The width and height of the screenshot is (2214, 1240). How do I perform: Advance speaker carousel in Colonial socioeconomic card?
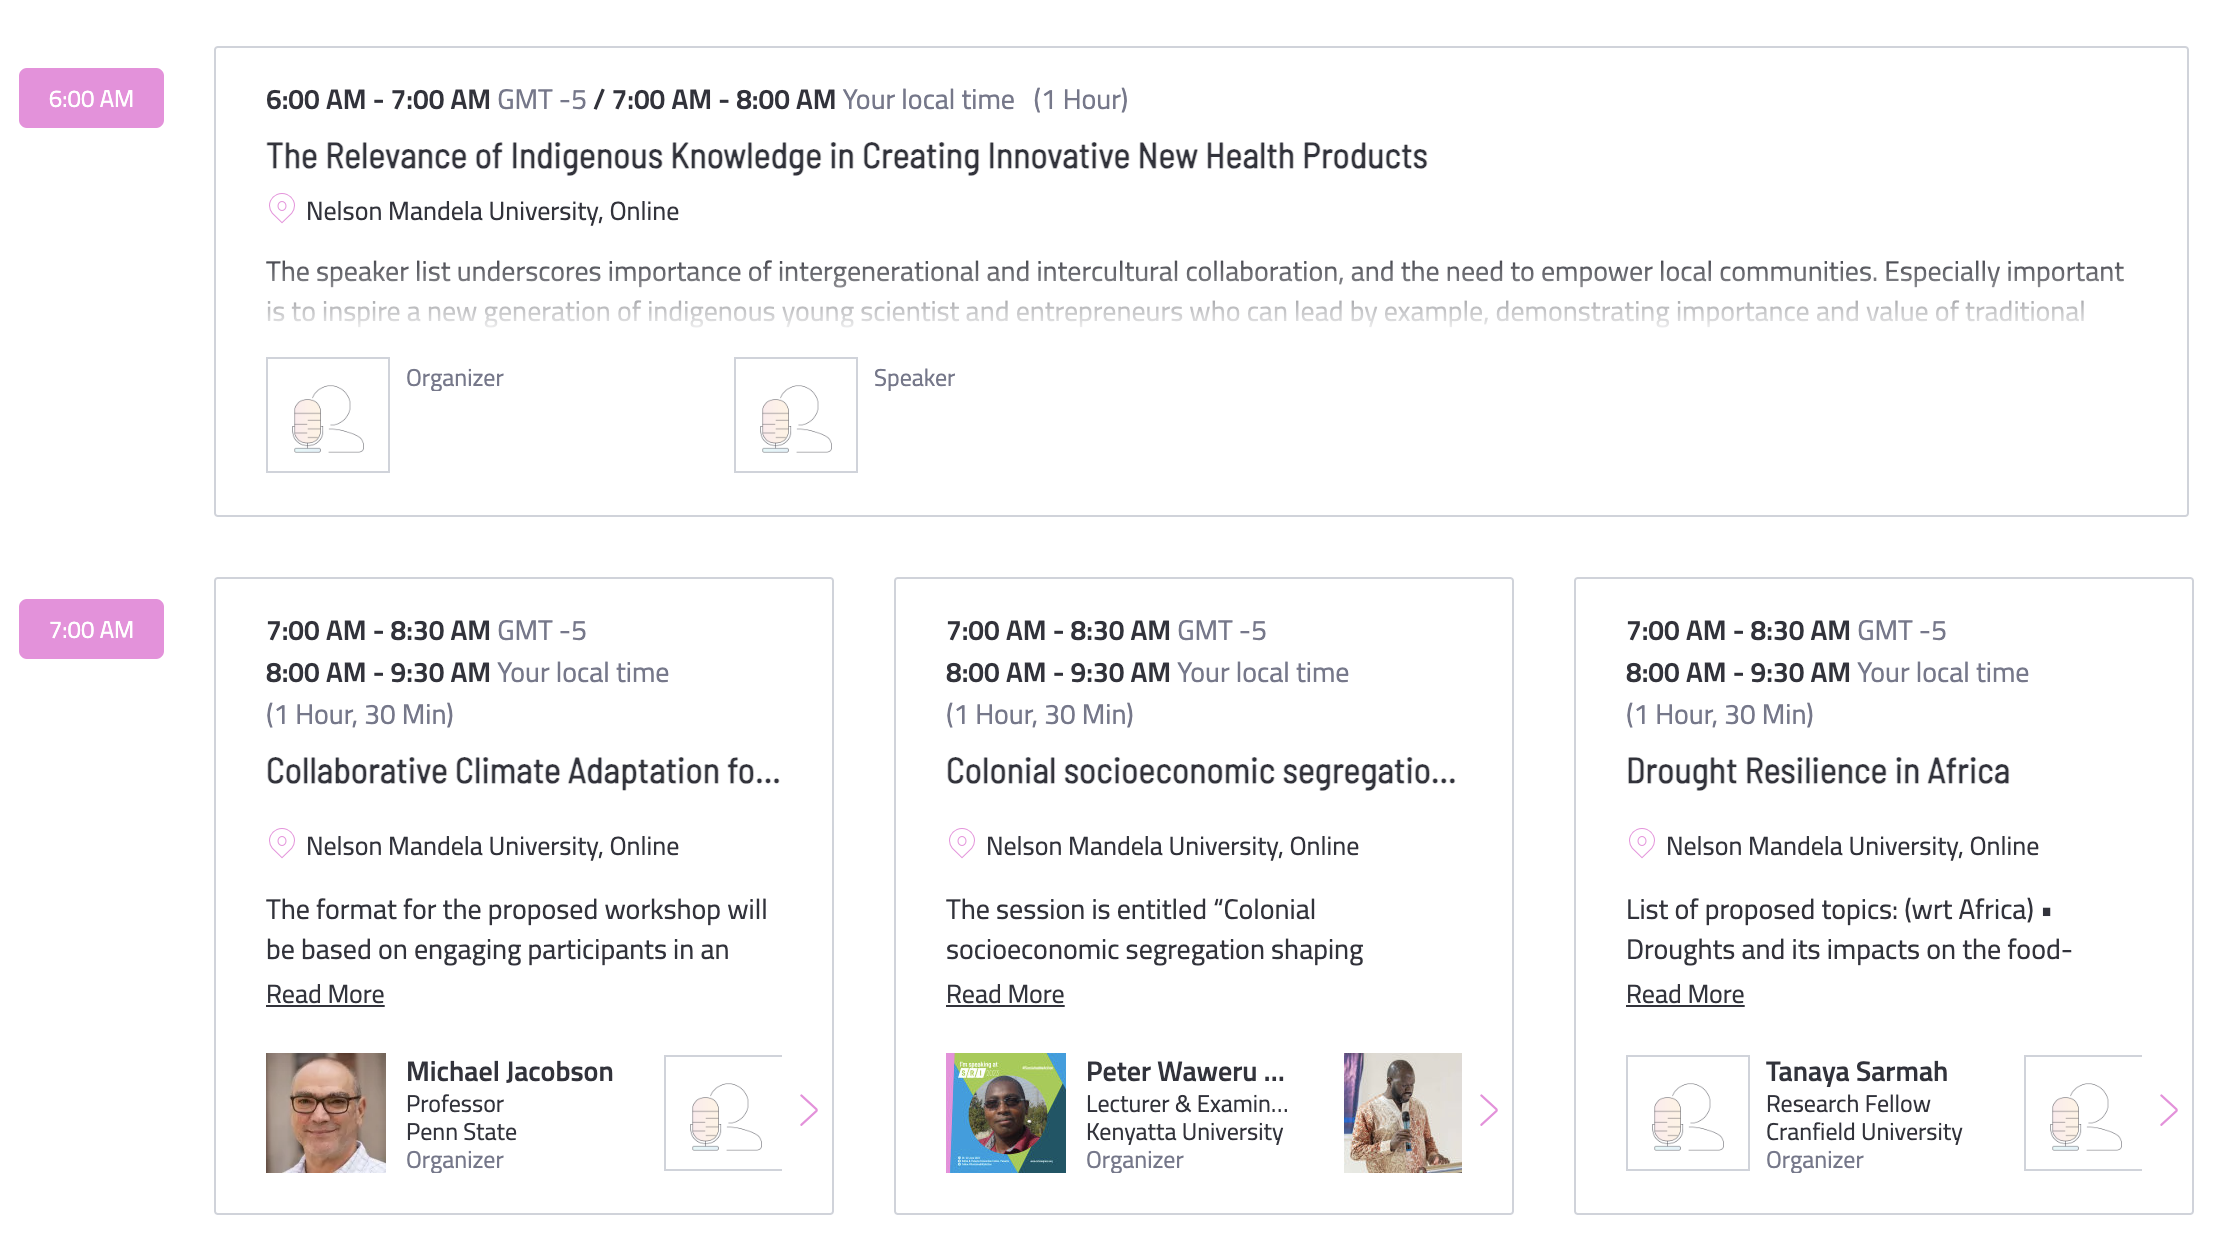tap(1489, 1110)
